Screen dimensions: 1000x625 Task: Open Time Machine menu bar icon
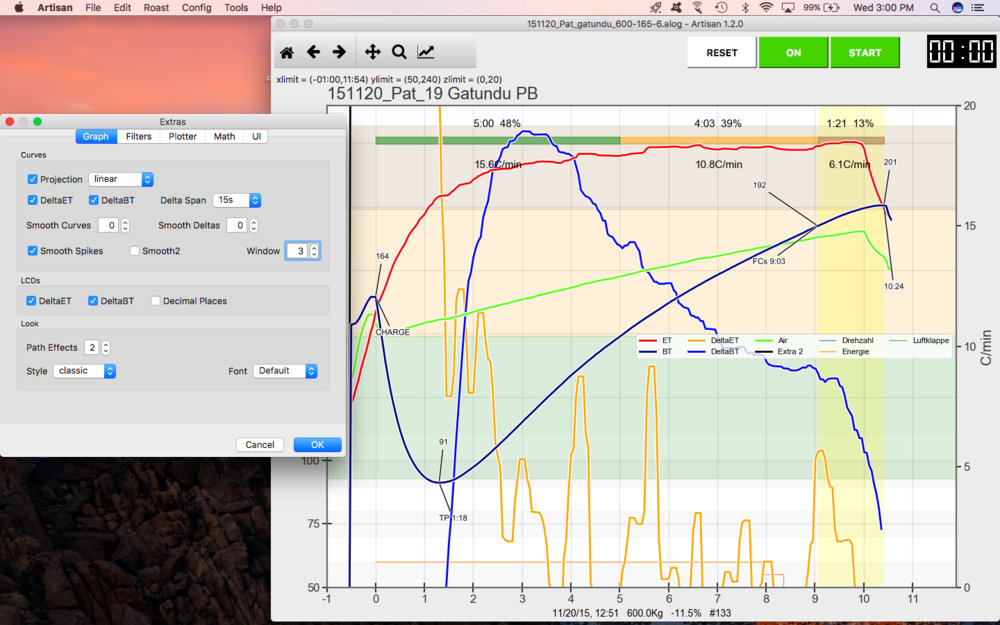point(721,8)
